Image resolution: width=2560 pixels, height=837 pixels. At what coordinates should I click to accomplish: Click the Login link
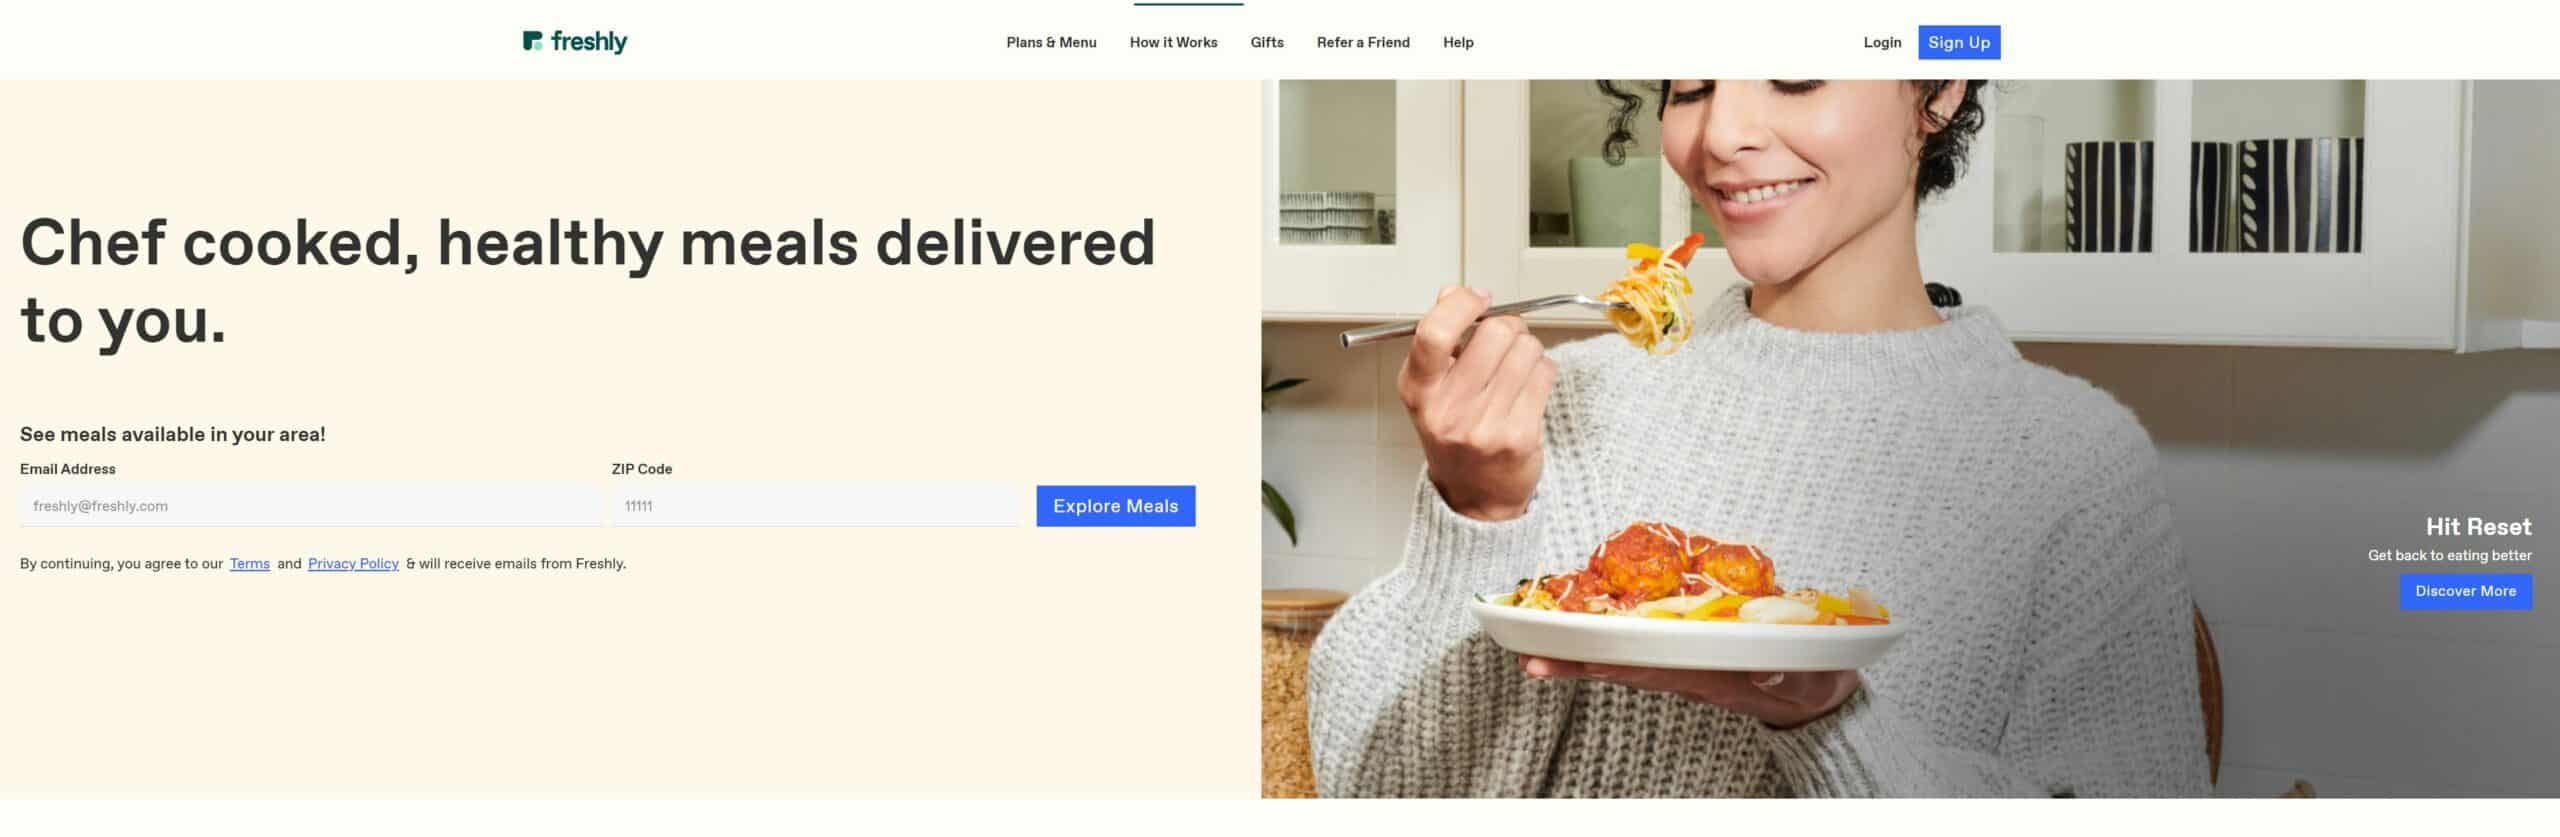(x=1882, y=42)
